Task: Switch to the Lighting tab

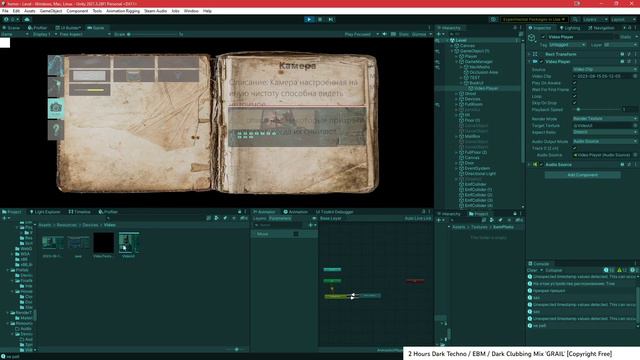Action: pos(570,28)
